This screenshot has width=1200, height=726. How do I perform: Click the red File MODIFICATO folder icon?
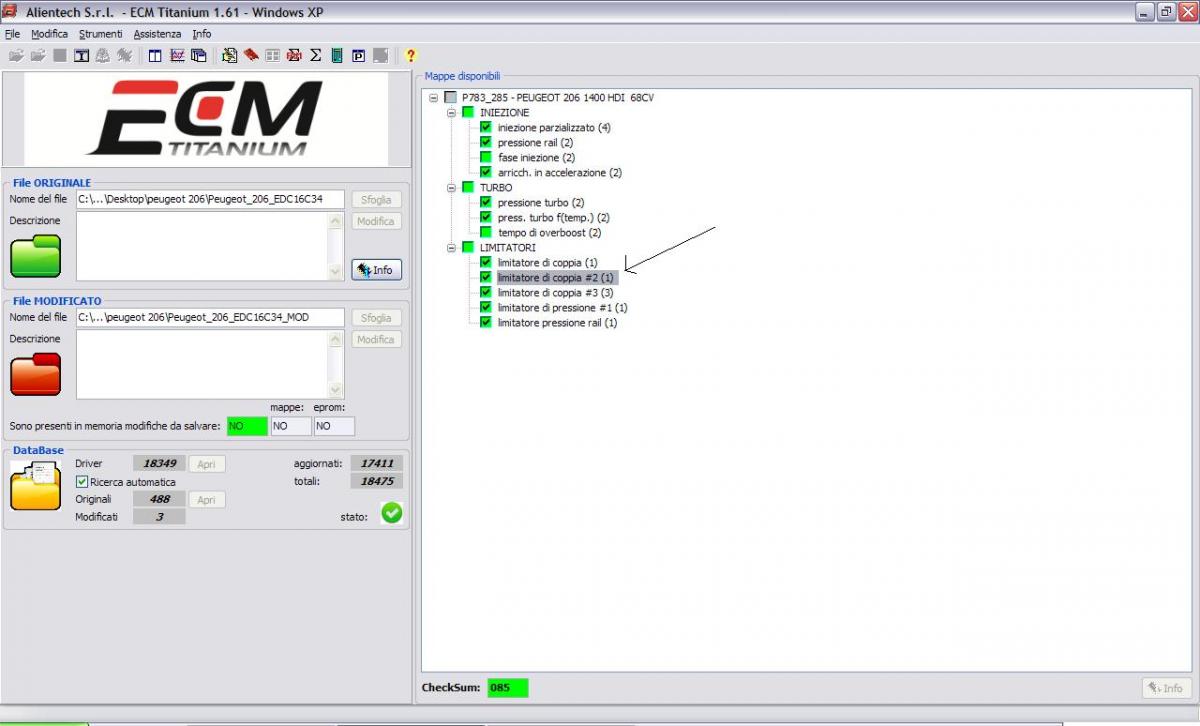pyautogui.click(x=35, y=374)
